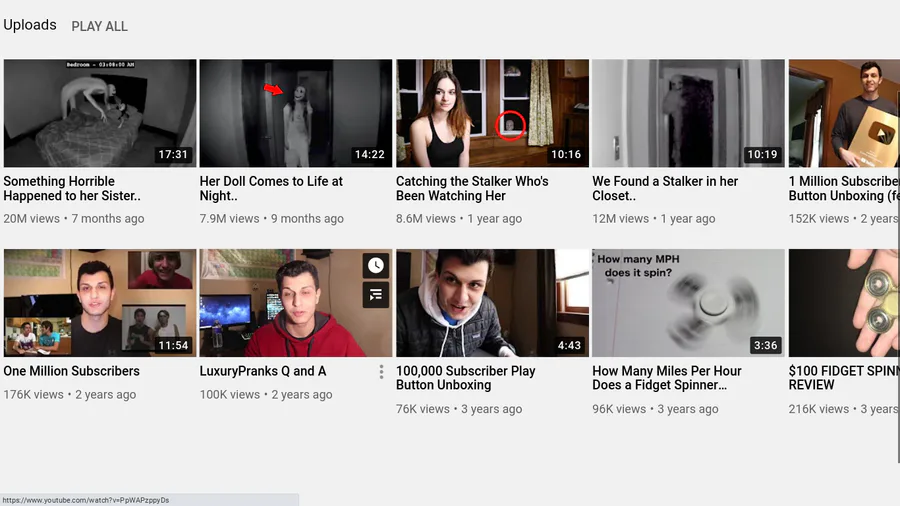Click '20M views • 7 months ago' text
Image resolution: width=900 pixels, height=506 pixels.
pyautogui.click(x=74, y=219)
